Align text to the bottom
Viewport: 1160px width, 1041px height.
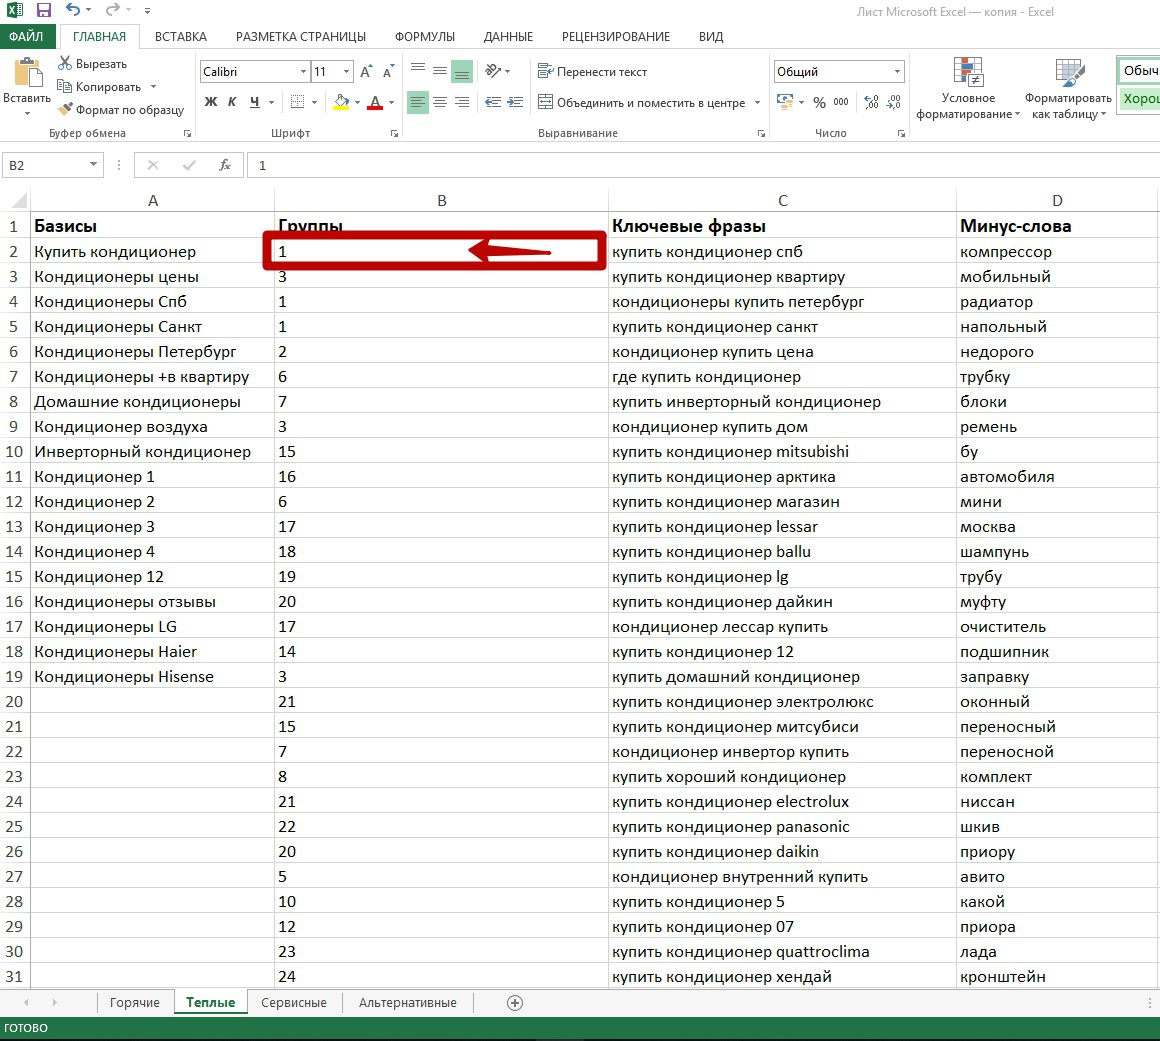click(x=462, y=71)
